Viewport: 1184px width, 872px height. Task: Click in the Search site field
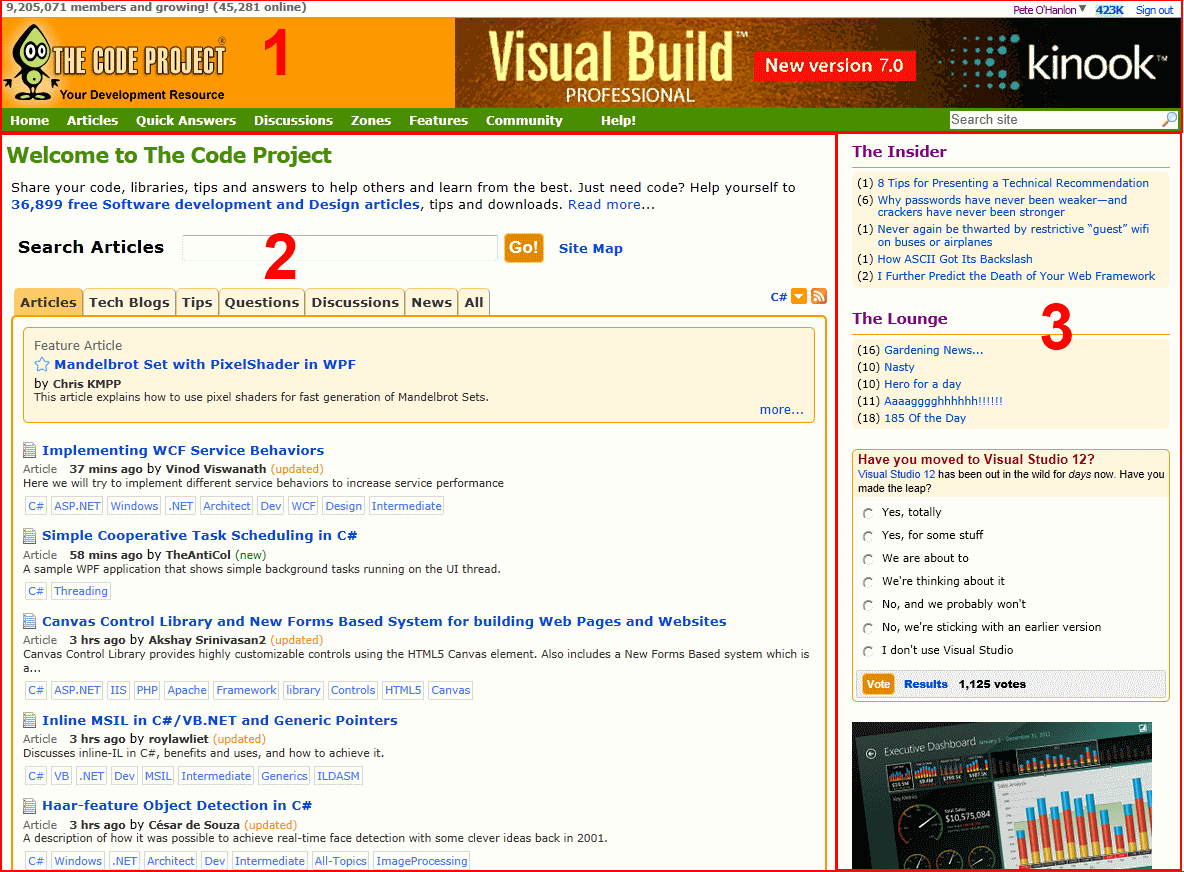coord(1055,119)
